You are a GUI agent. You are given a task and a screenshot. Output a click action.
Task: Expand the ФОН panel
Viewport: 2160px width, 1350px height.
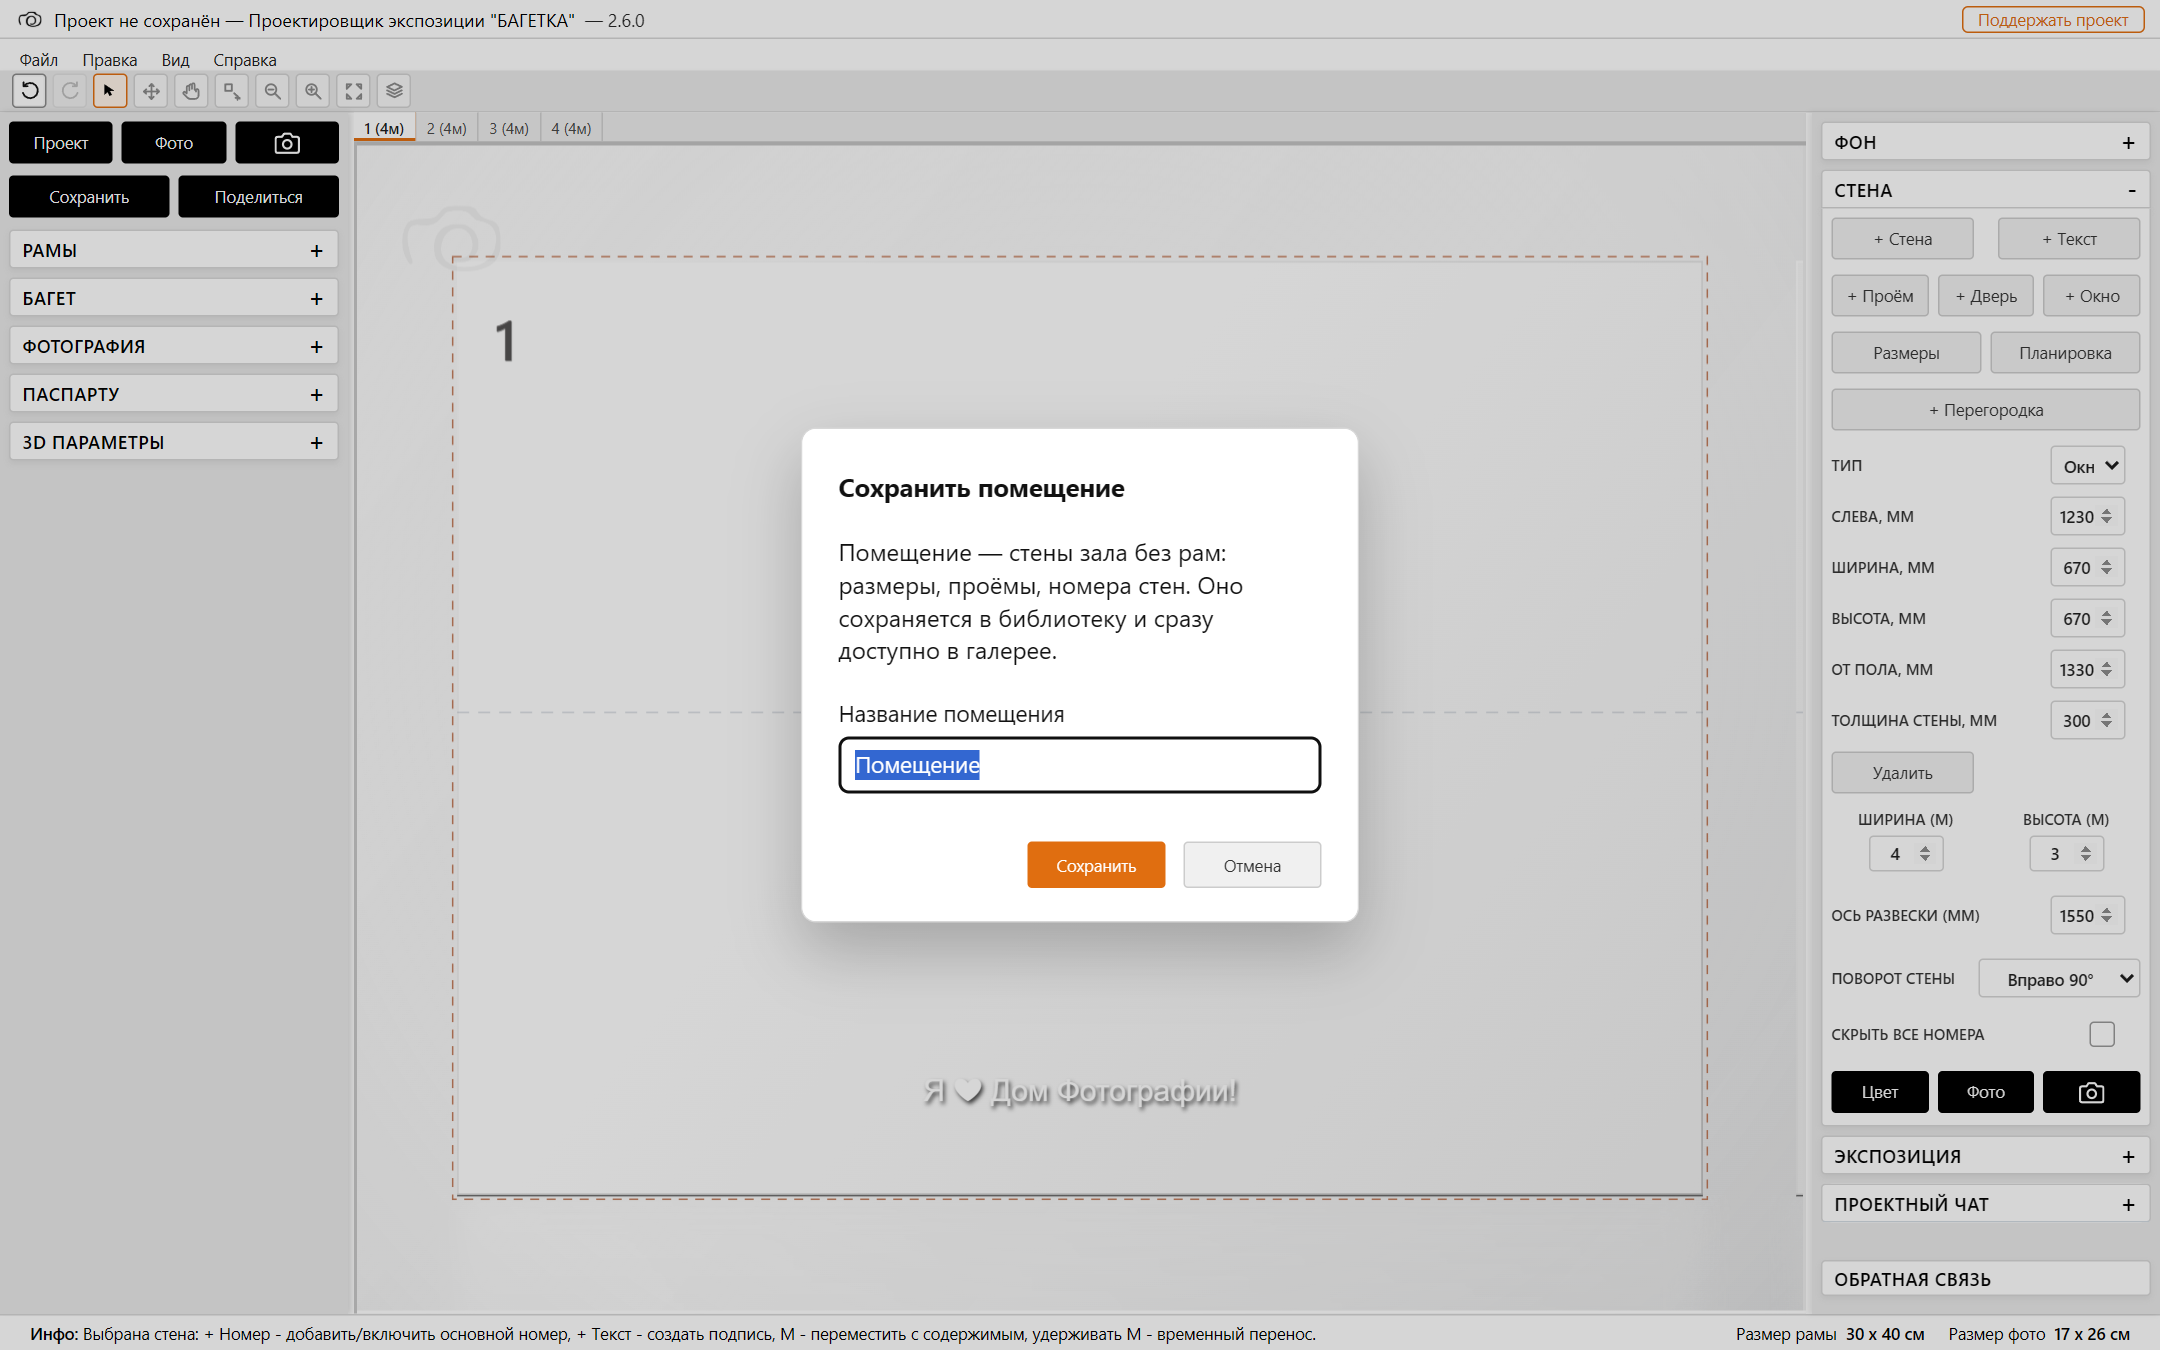click(x=1985, y=142)
